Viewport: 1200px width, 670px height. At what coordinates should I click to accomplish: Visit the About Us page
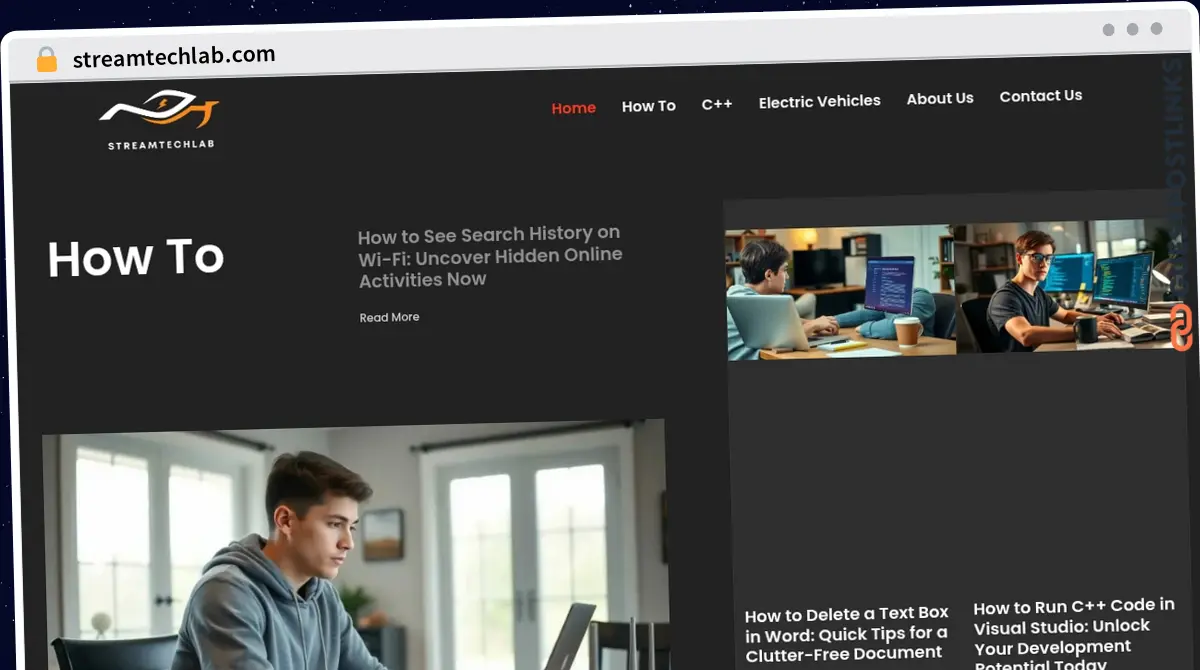(939, 98)
